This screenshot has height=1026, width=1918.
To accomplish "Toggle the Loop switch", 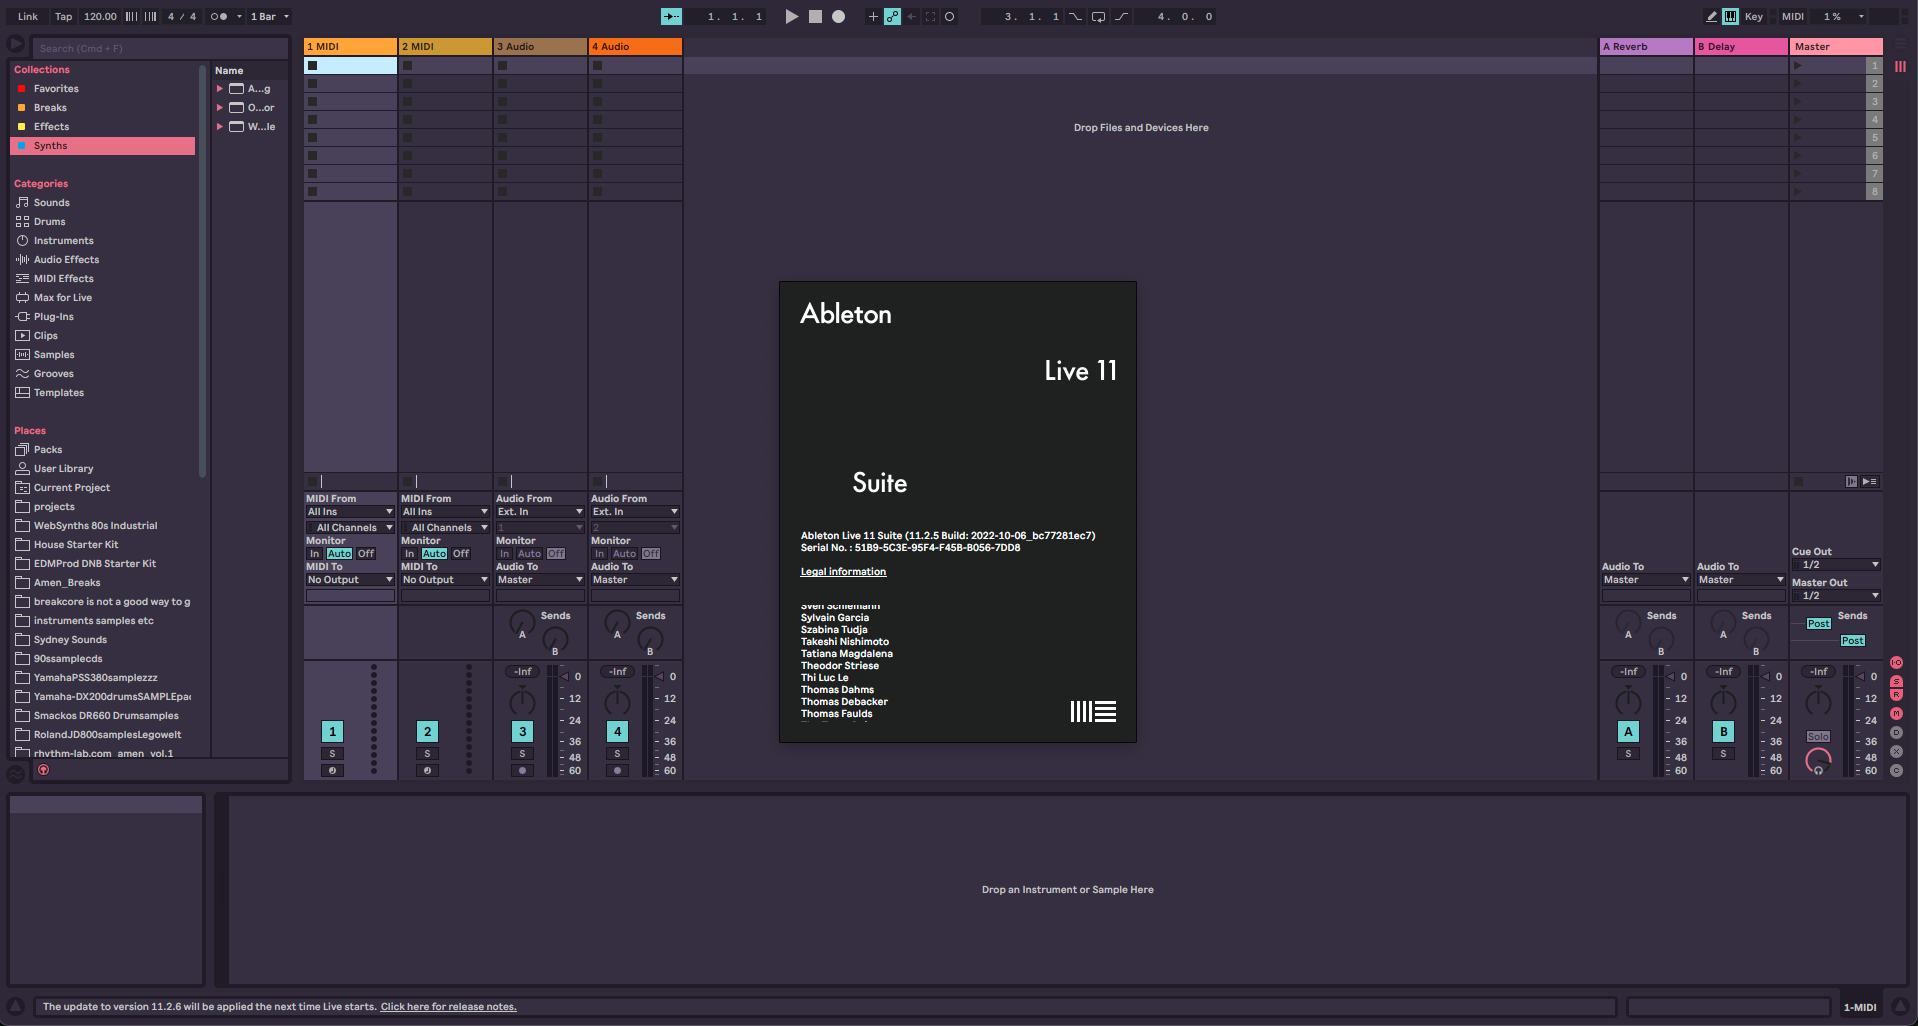I will (1098, 16).
